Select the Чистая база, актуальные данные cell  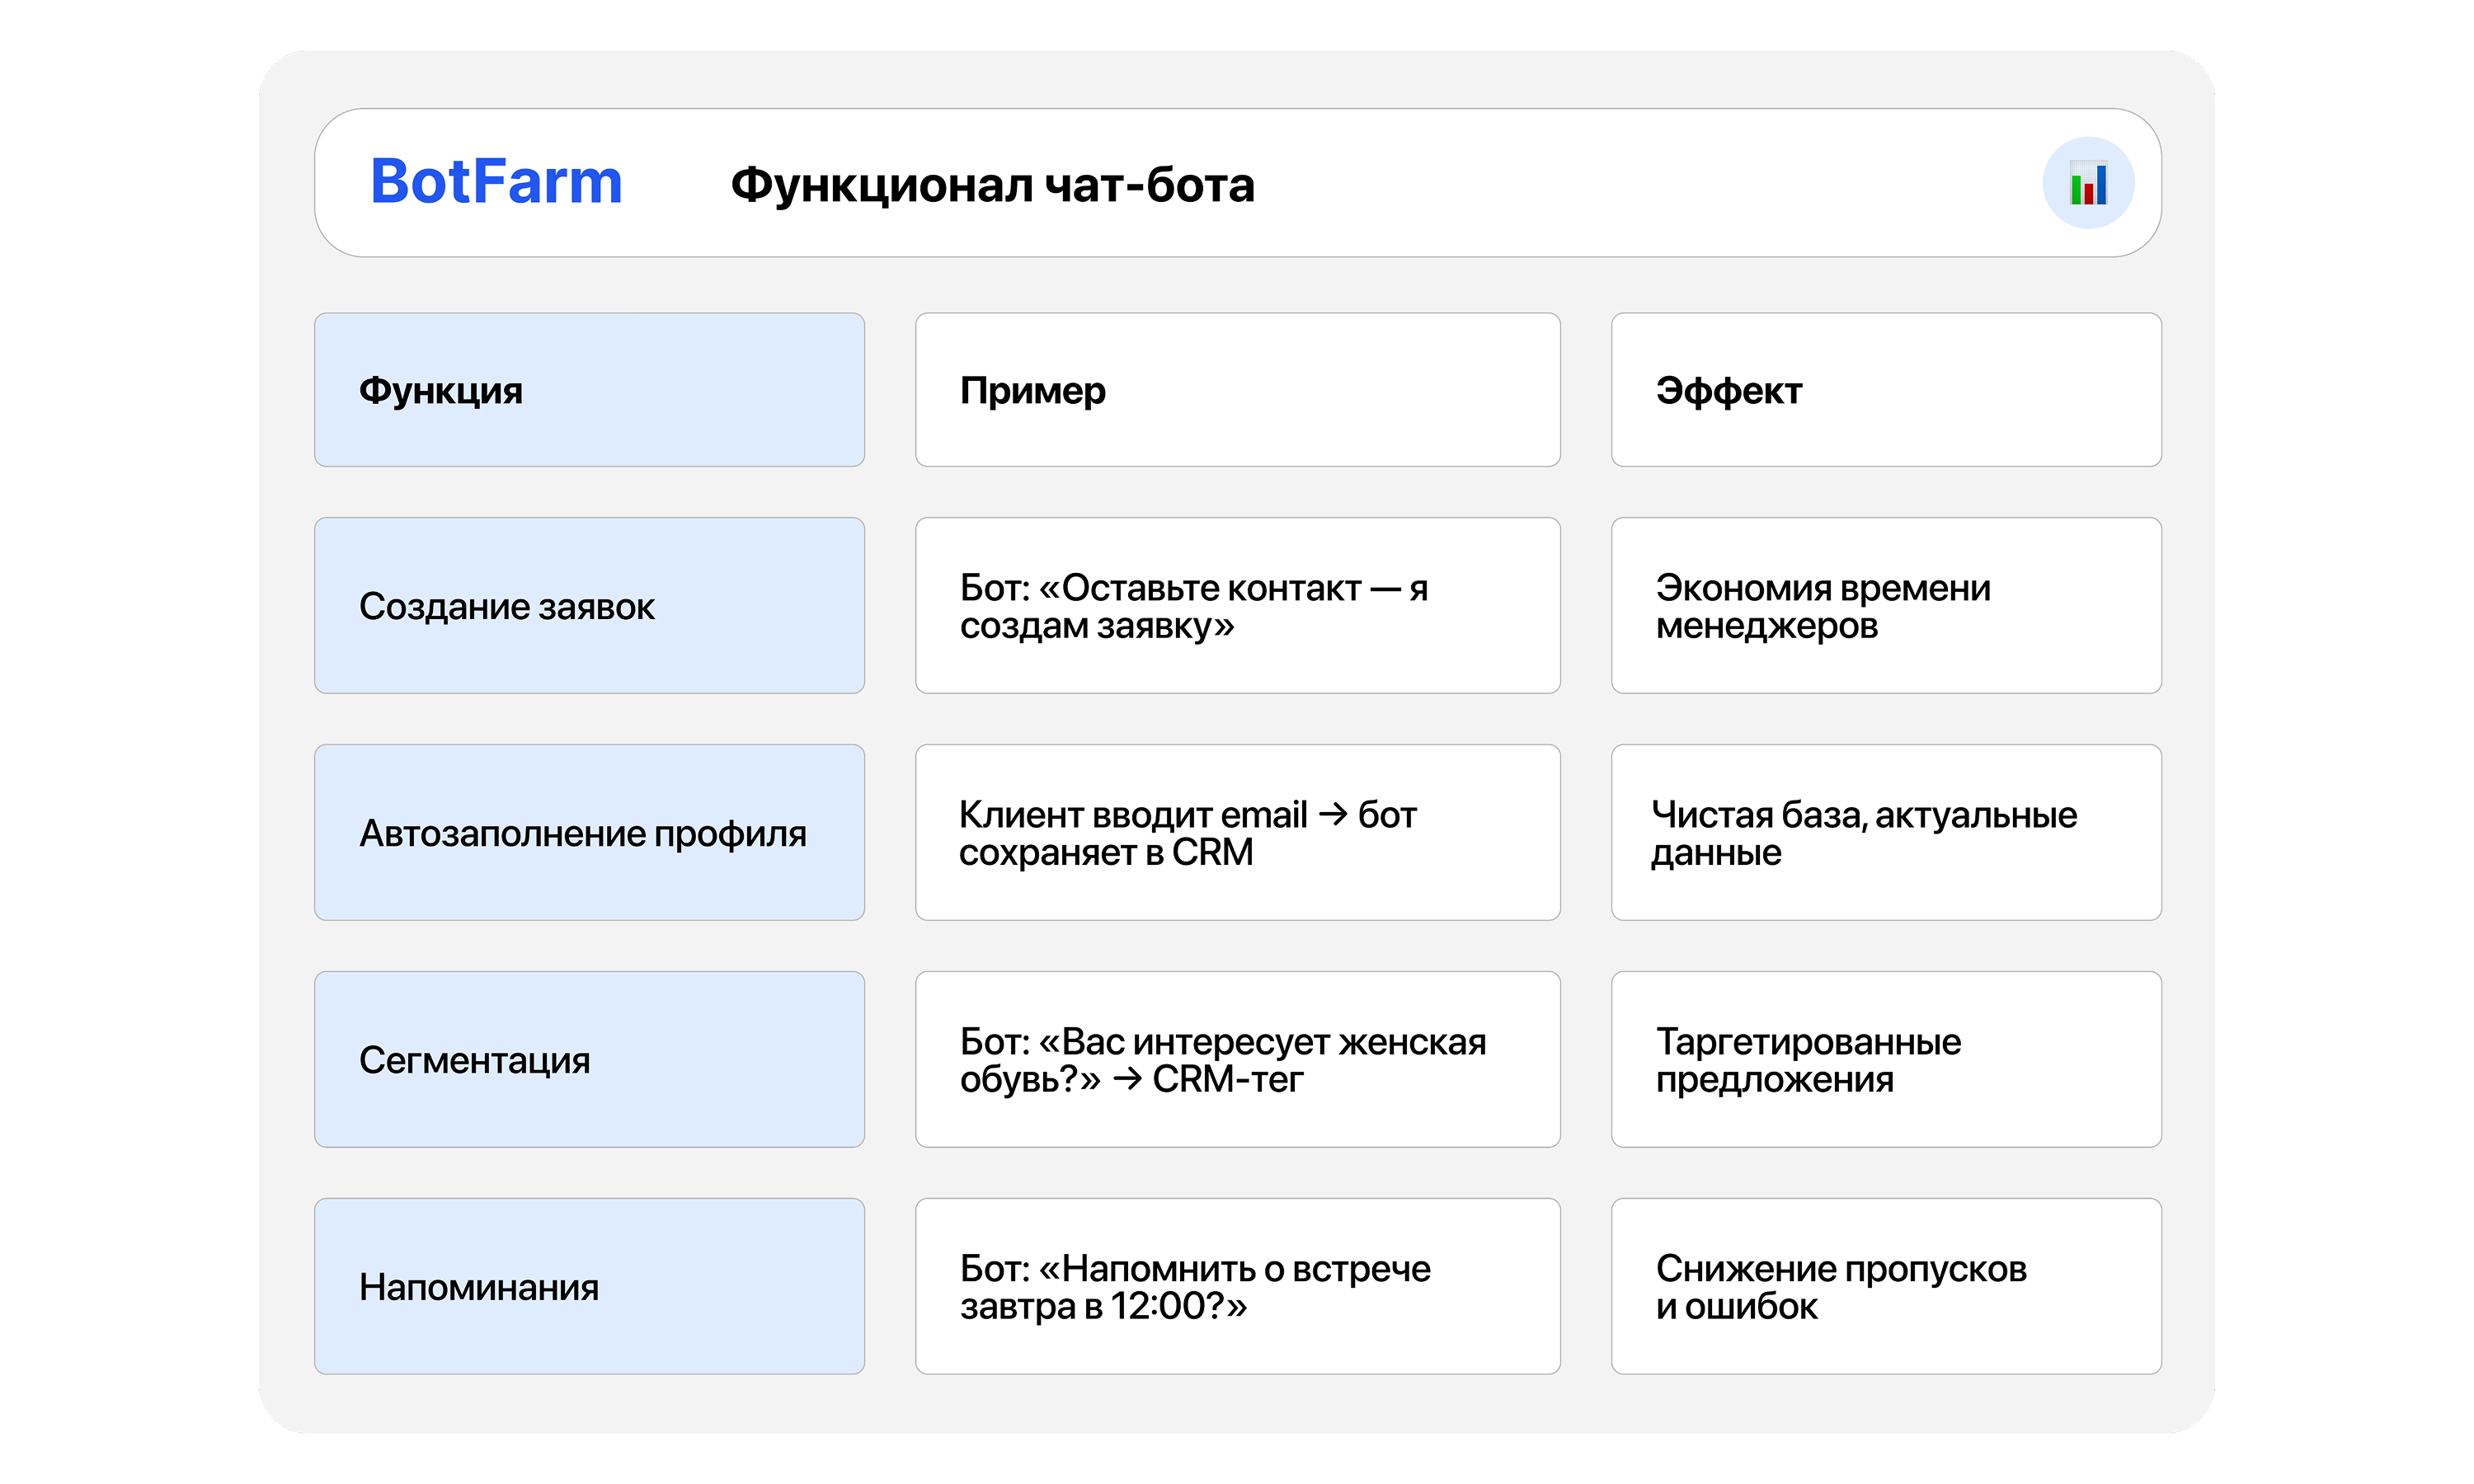1885,833
